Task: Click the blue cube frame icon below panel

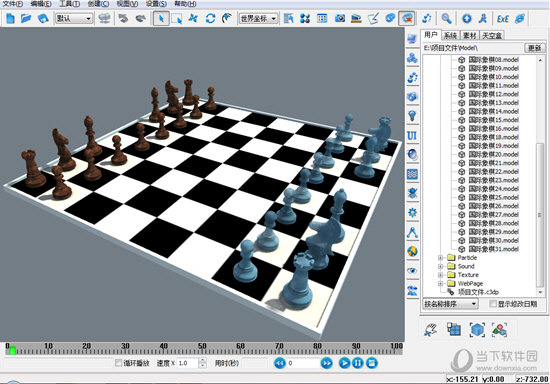Action: 477,330
